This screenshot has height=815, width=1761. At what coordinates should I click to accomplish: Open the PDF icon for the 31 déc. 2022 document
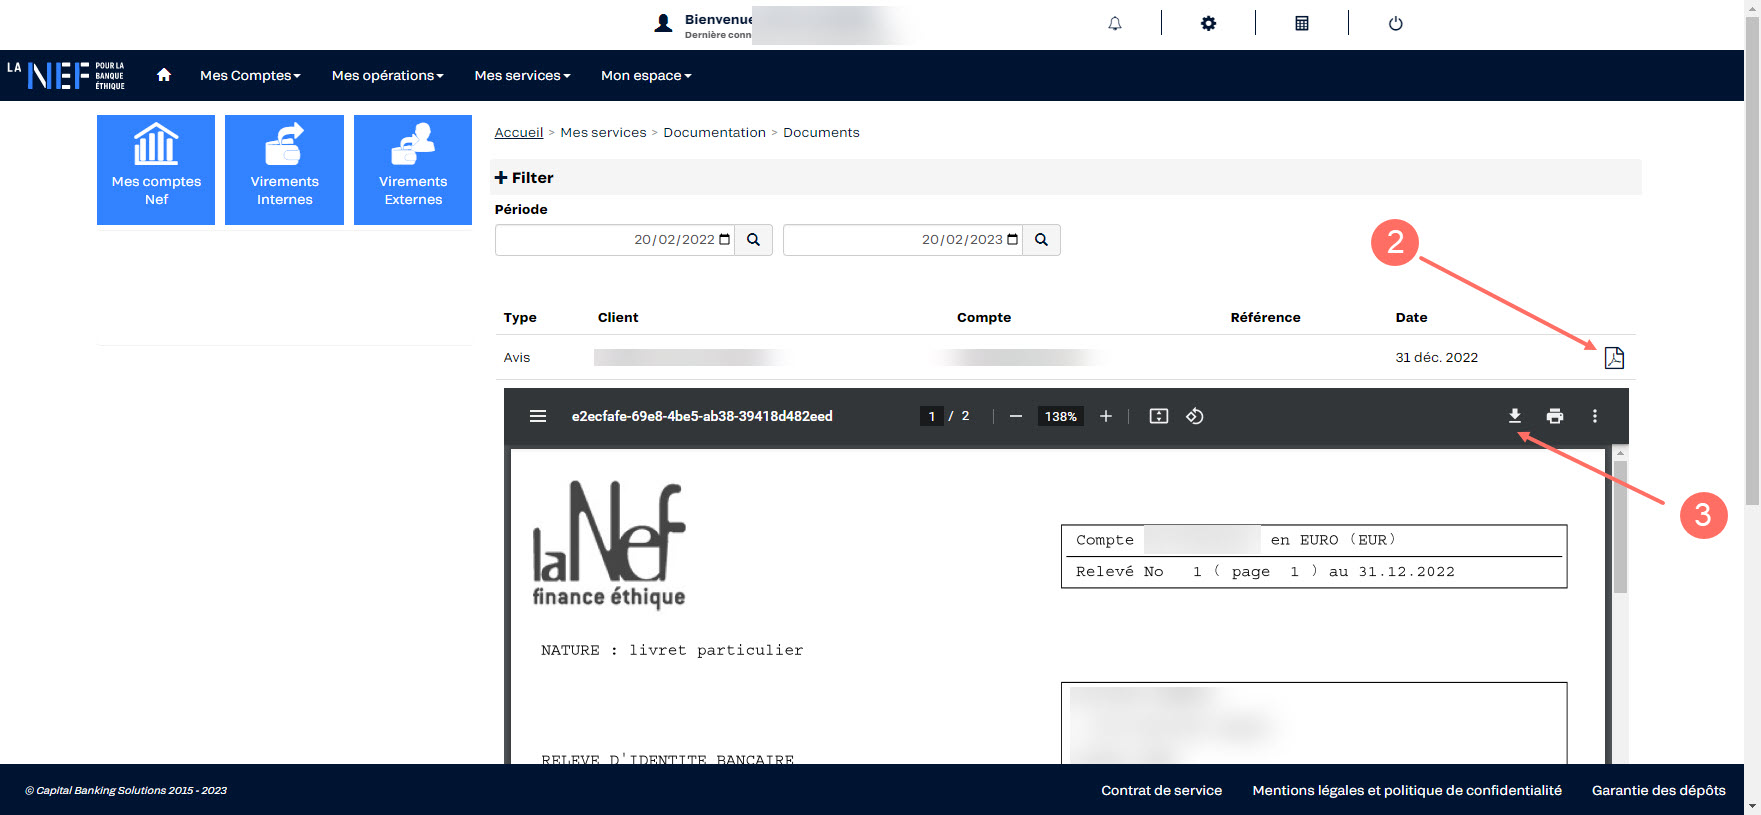1614,358
